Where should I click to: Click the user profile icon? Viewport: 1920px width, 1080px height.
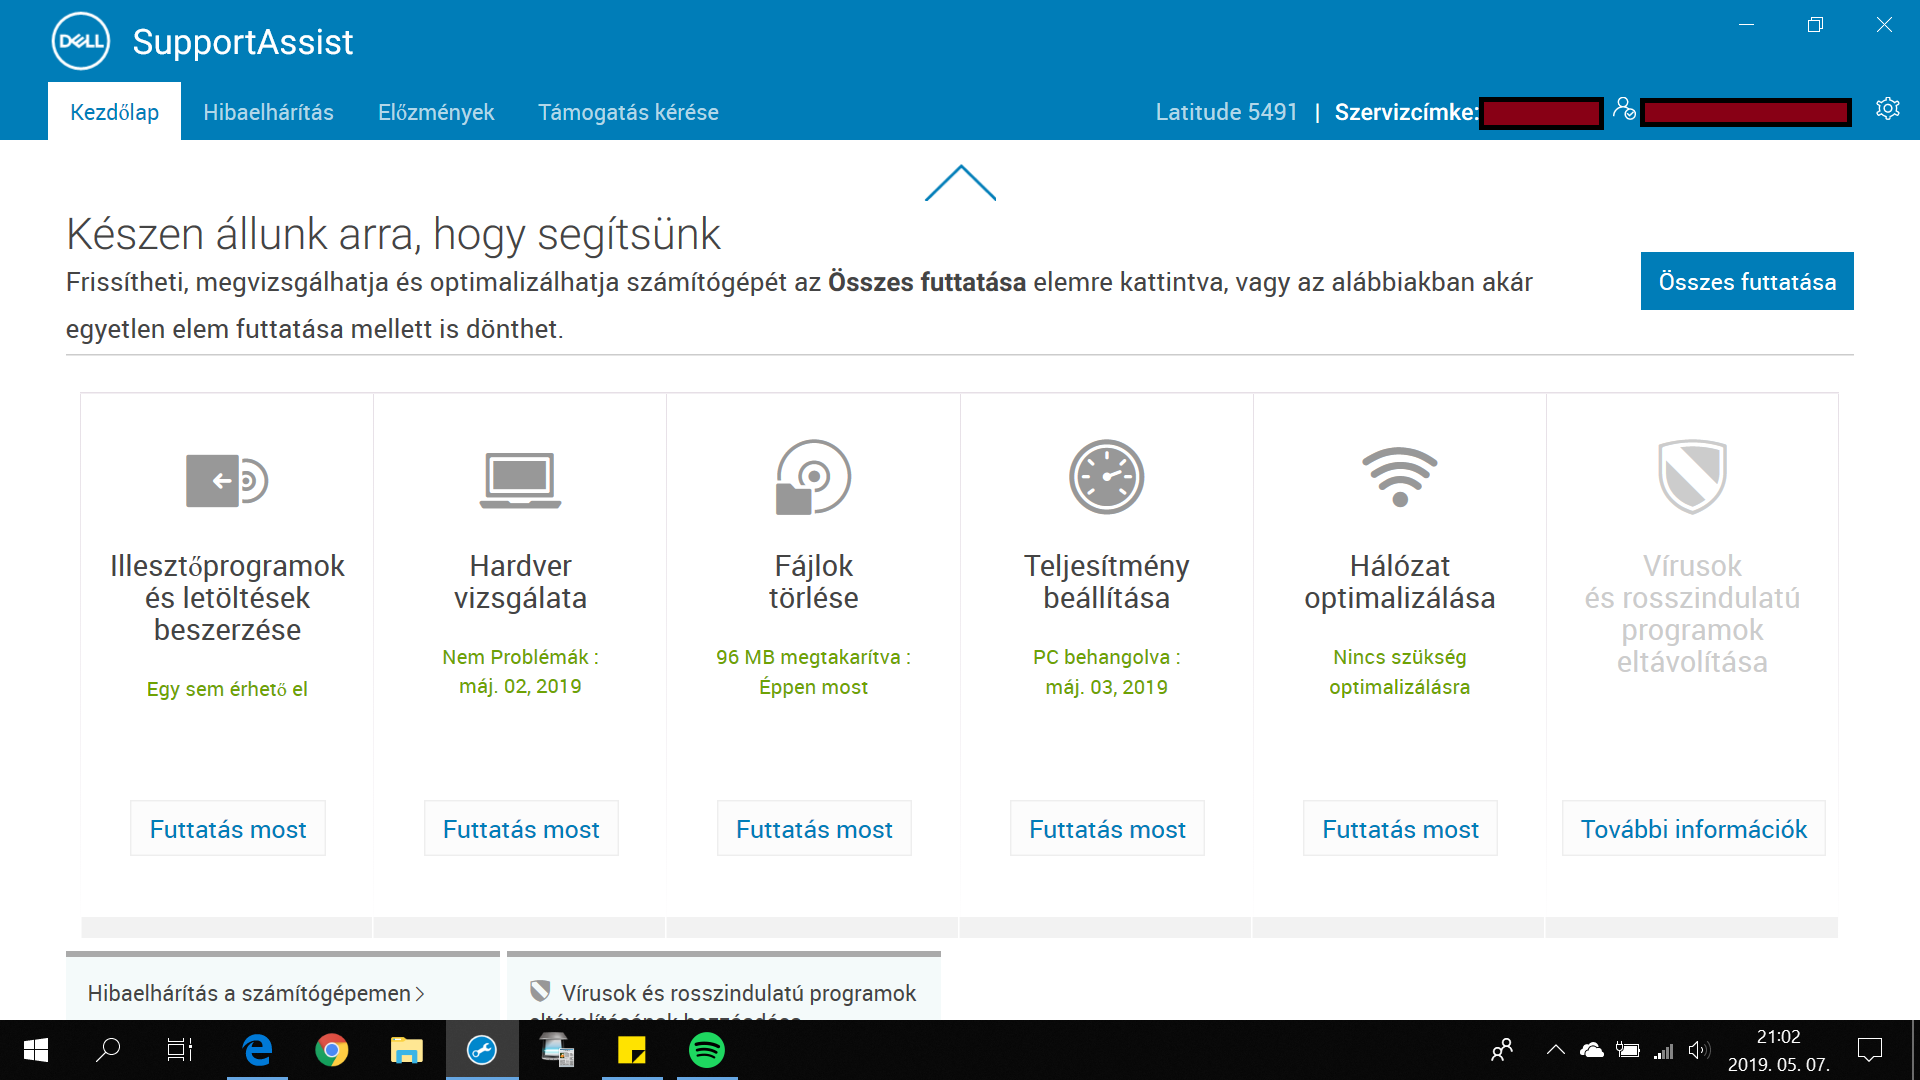[x=1624, y=109]
